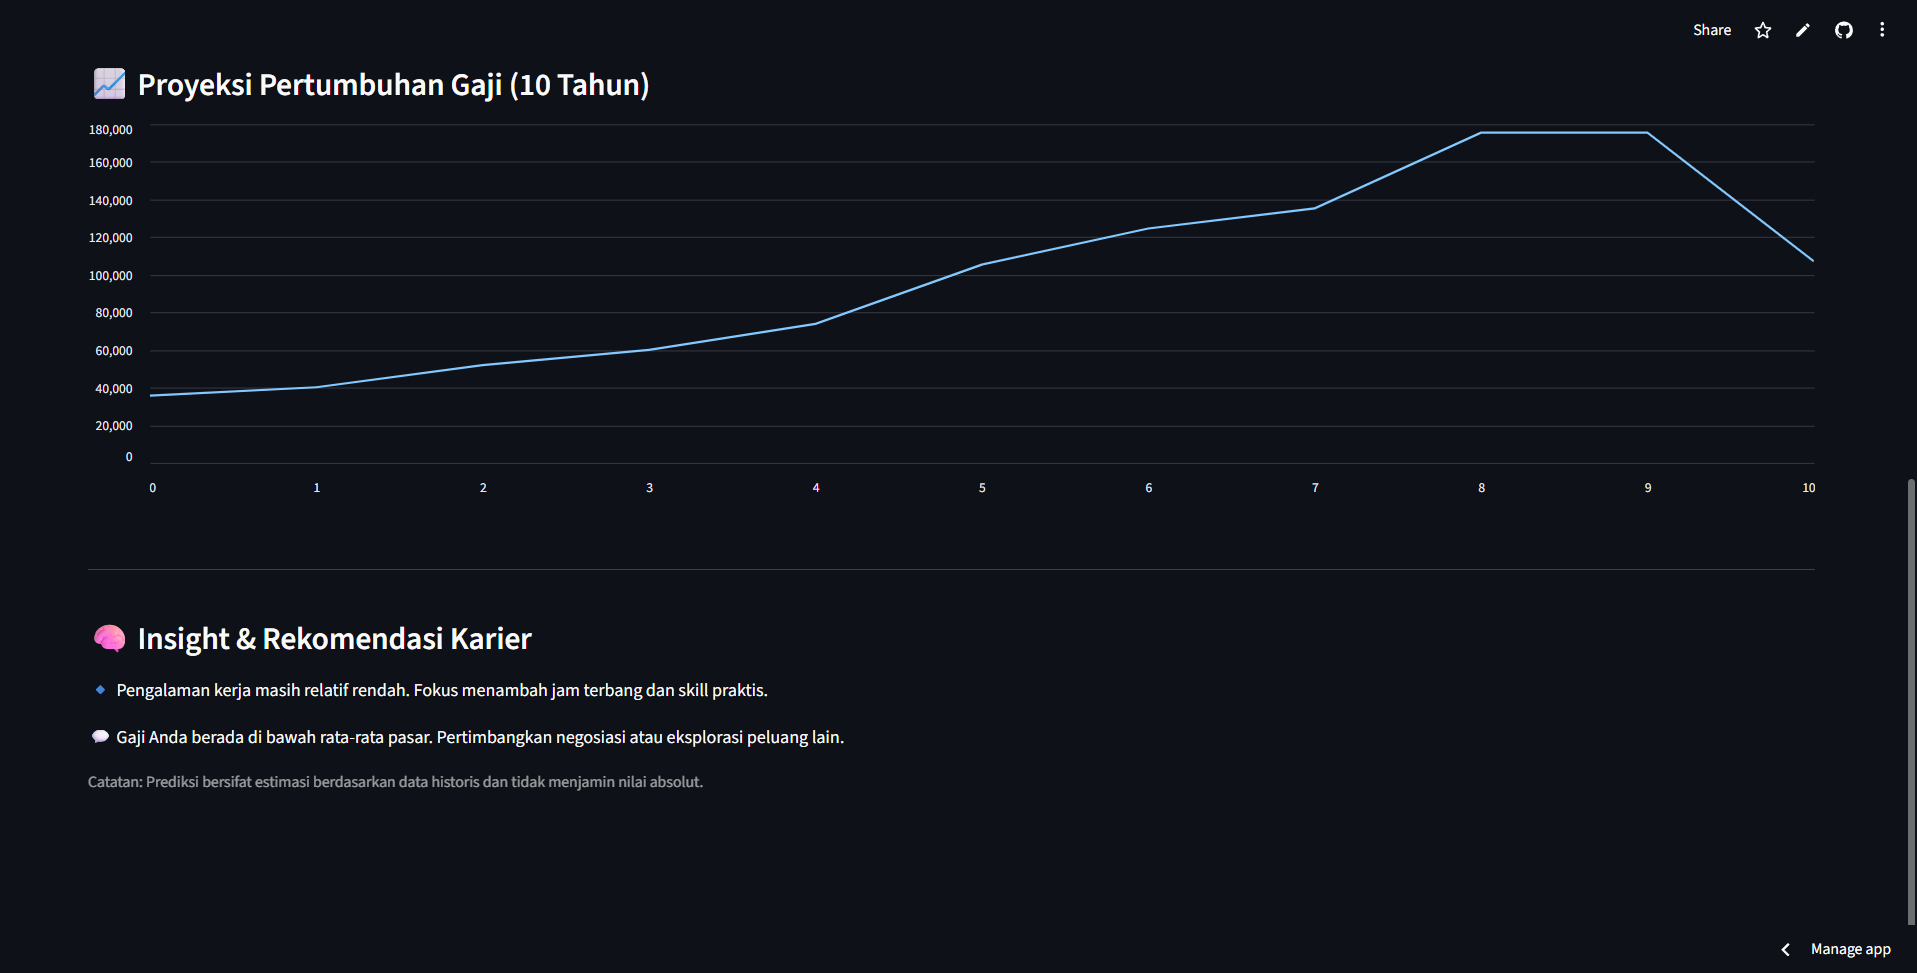
Task: Click the blue diamond bullet icon
Action: tap(100, 690)
